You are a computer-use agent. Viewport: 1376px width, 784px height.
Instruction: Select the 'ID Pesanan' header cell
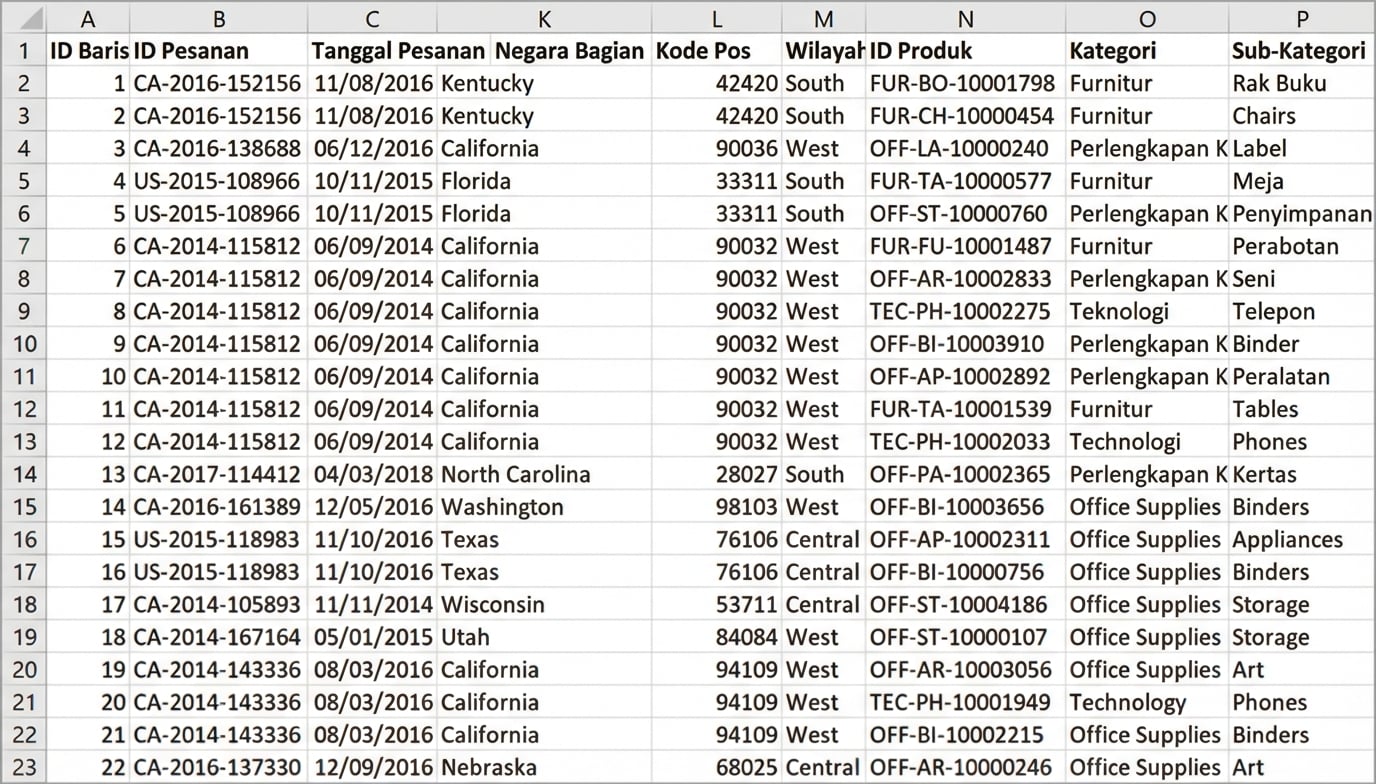pyautogui.click(x=218, y=51)
